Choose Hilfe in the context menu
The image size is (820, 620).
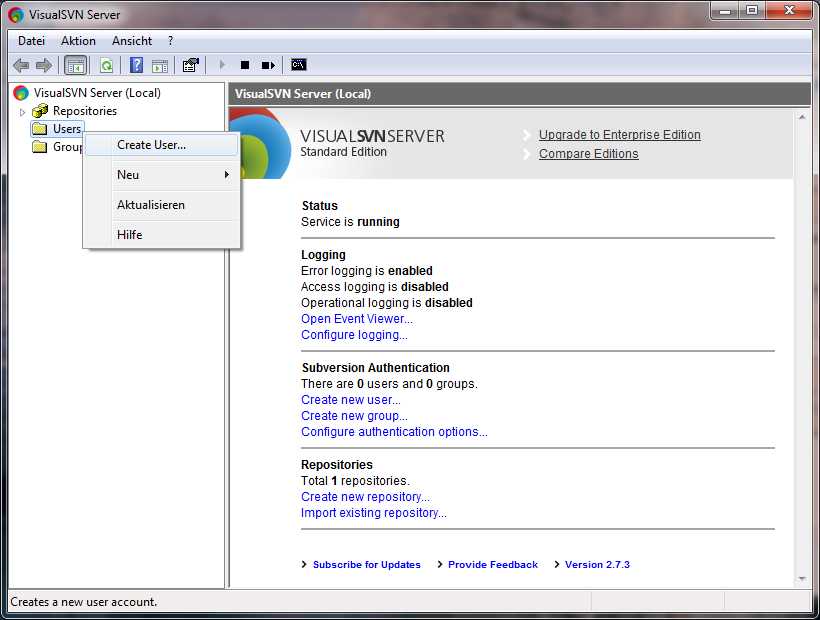point(162,235)
